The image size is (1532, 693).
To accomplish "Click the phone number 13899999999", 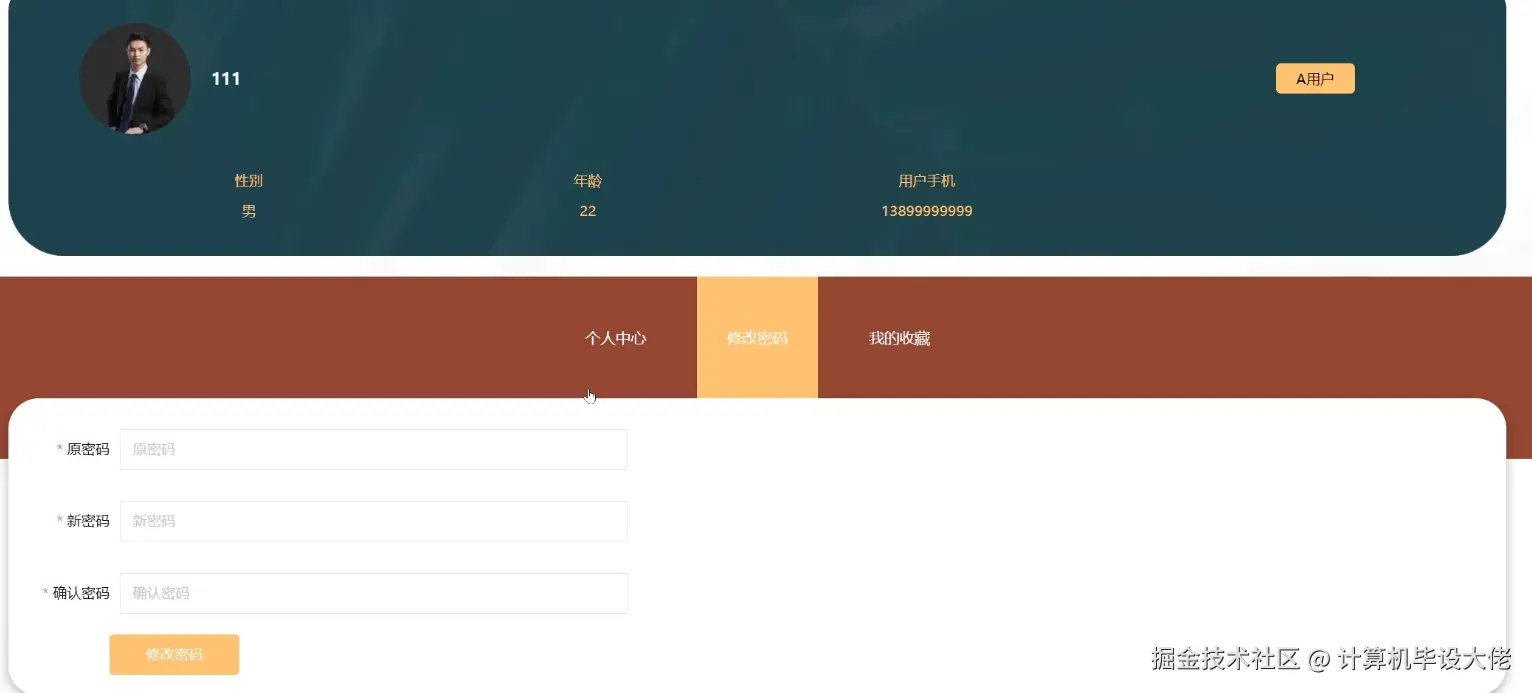I will tap(926, 210).
